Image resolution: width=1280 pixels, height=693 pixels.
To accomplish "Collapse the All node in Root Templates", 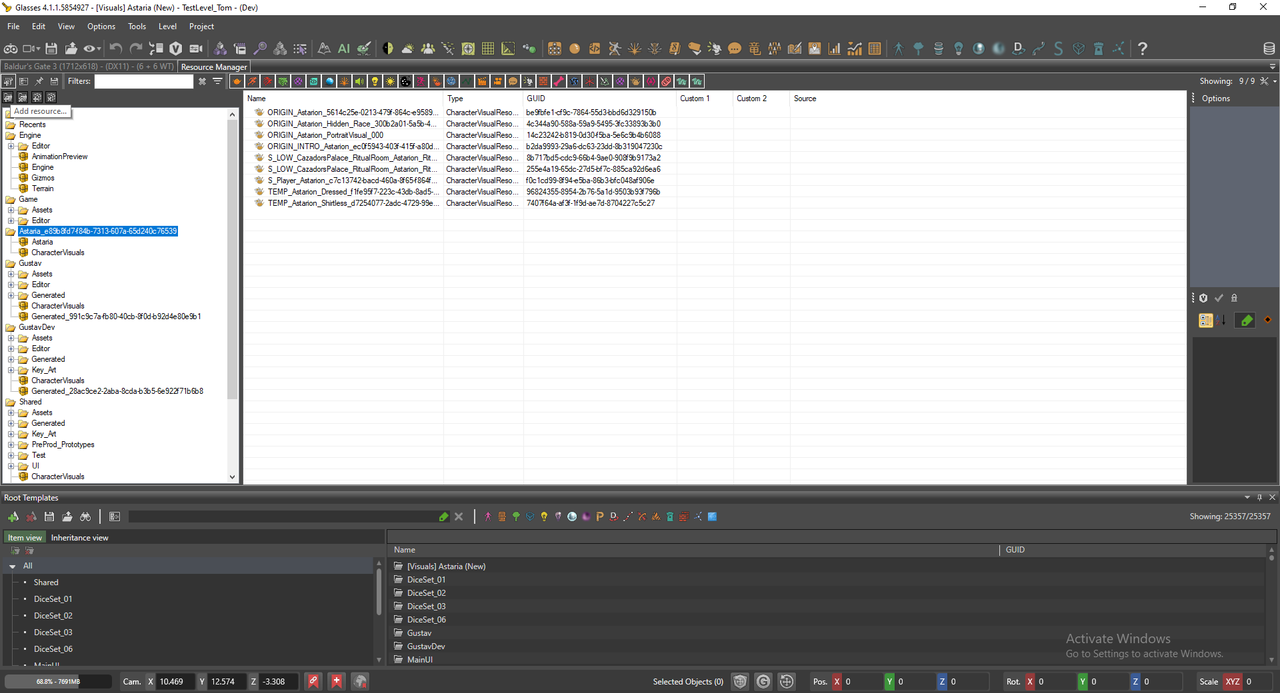I will coord(12,566).
